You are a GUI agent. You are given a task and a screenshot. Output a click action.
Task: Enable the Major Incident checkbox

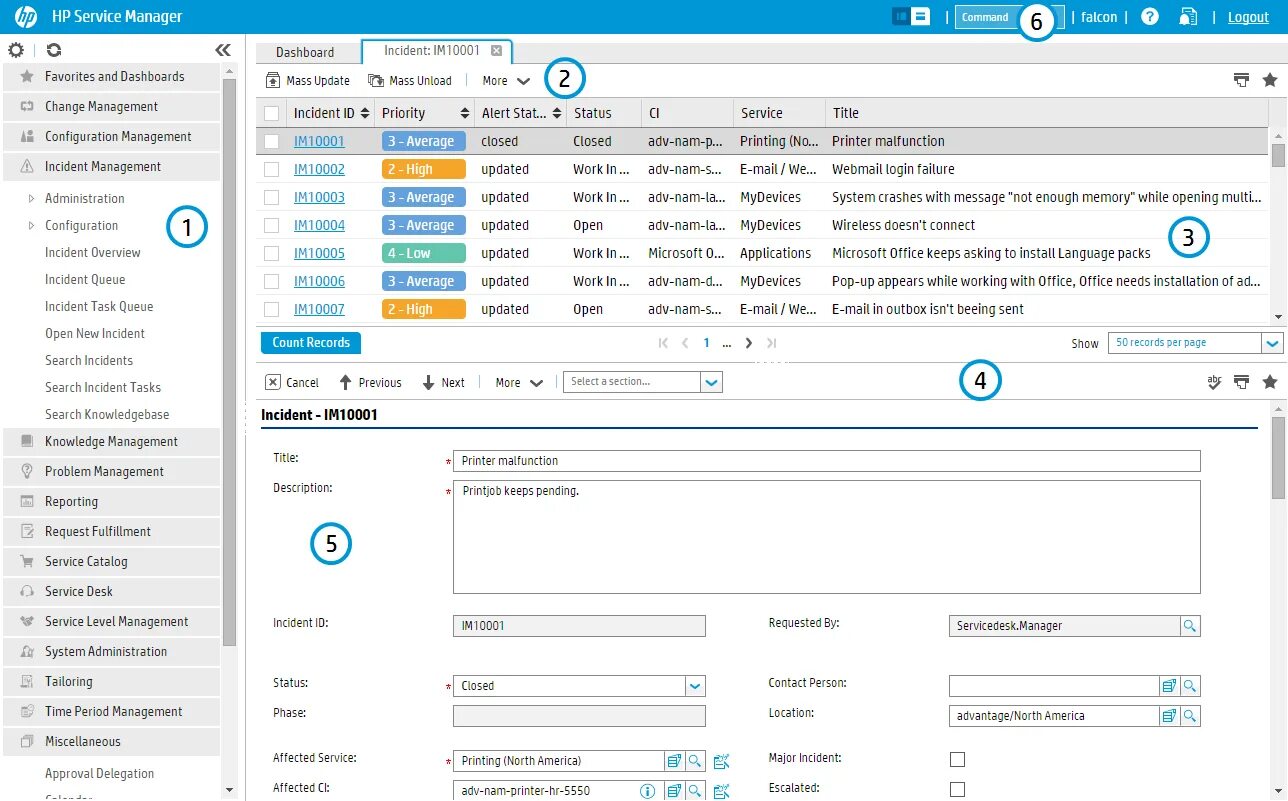point(957,759)
